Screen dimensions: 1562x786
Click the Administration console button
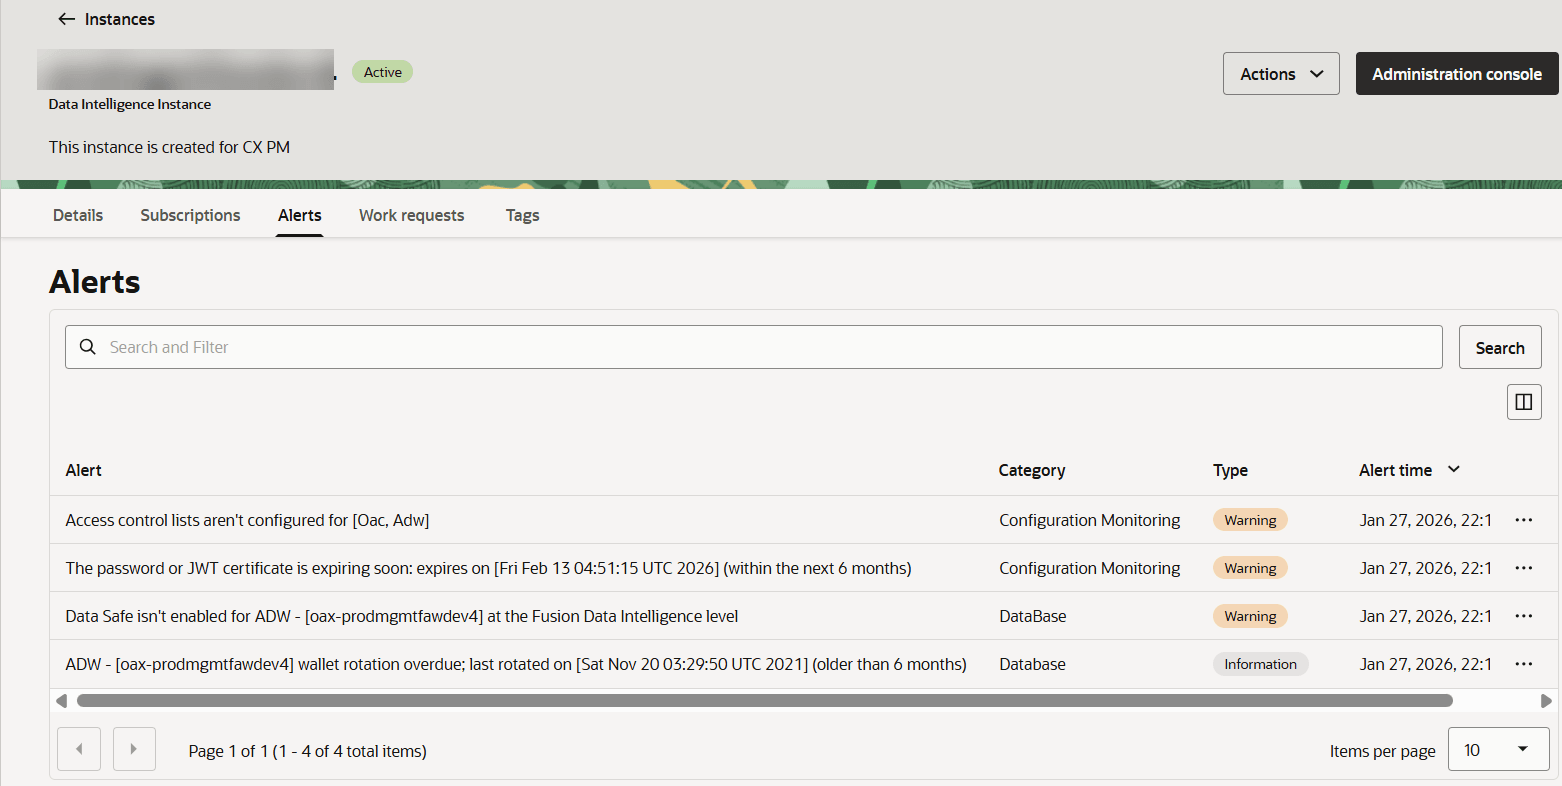[1456, 73]
